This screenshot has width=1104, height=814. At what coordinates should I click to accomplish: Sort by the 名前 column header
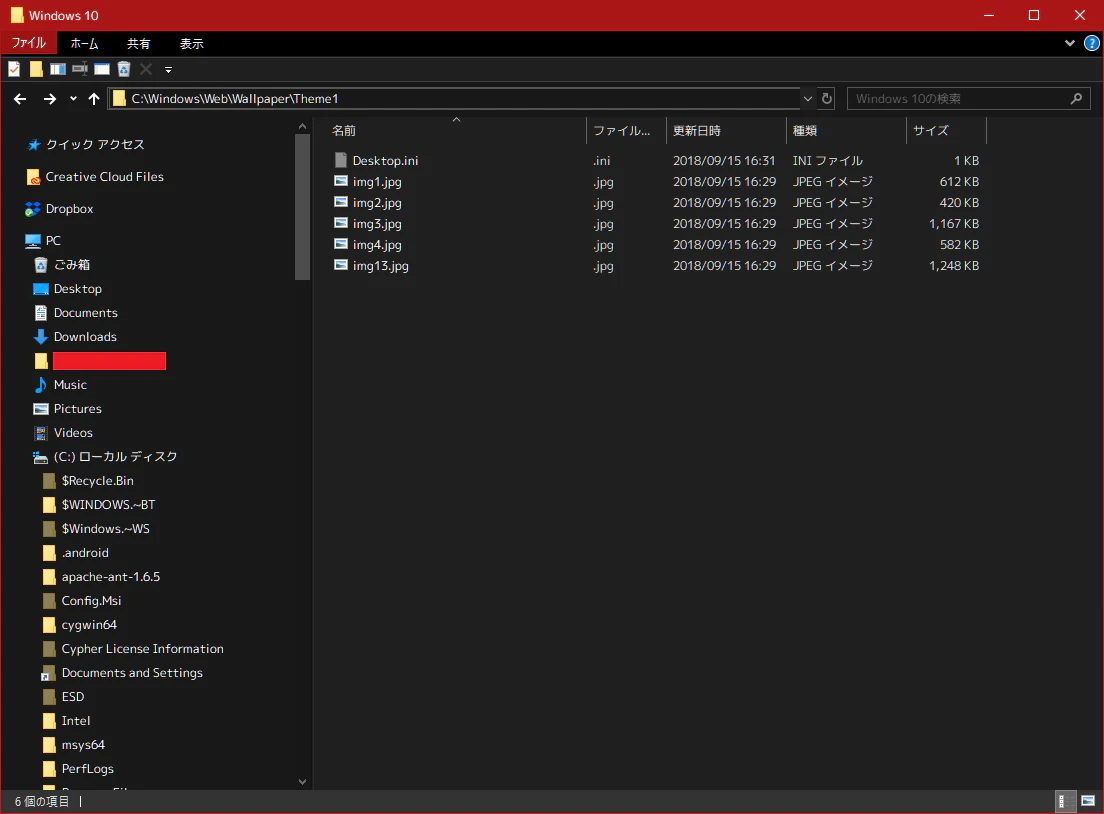(456, 131)
